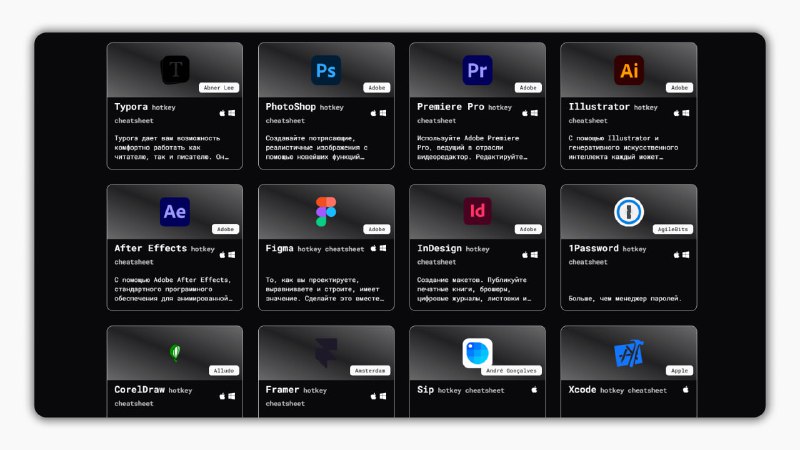This screenshot has height=450, width=800.
Task: Open the 1Password logo icon
Action: pos(629,211)
